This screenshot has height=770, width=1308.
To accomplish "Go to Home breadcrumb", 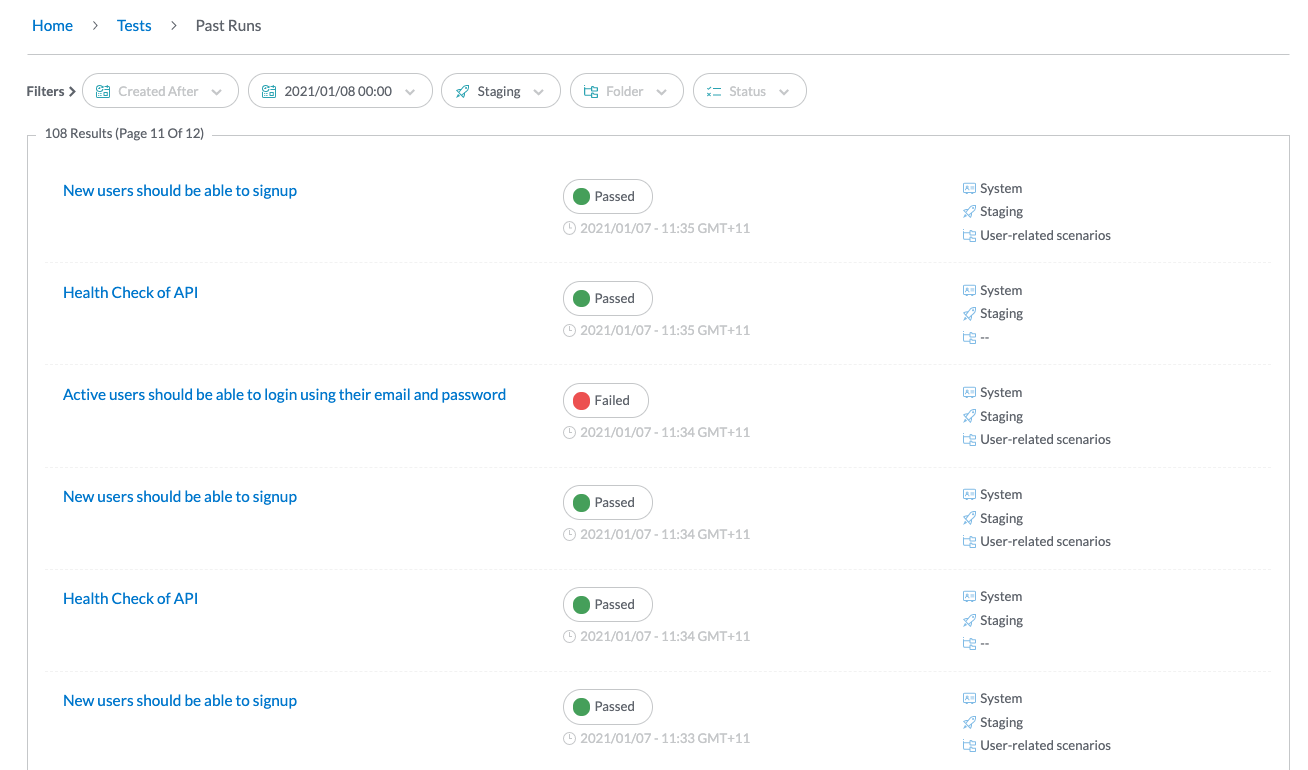I will 52,26.
